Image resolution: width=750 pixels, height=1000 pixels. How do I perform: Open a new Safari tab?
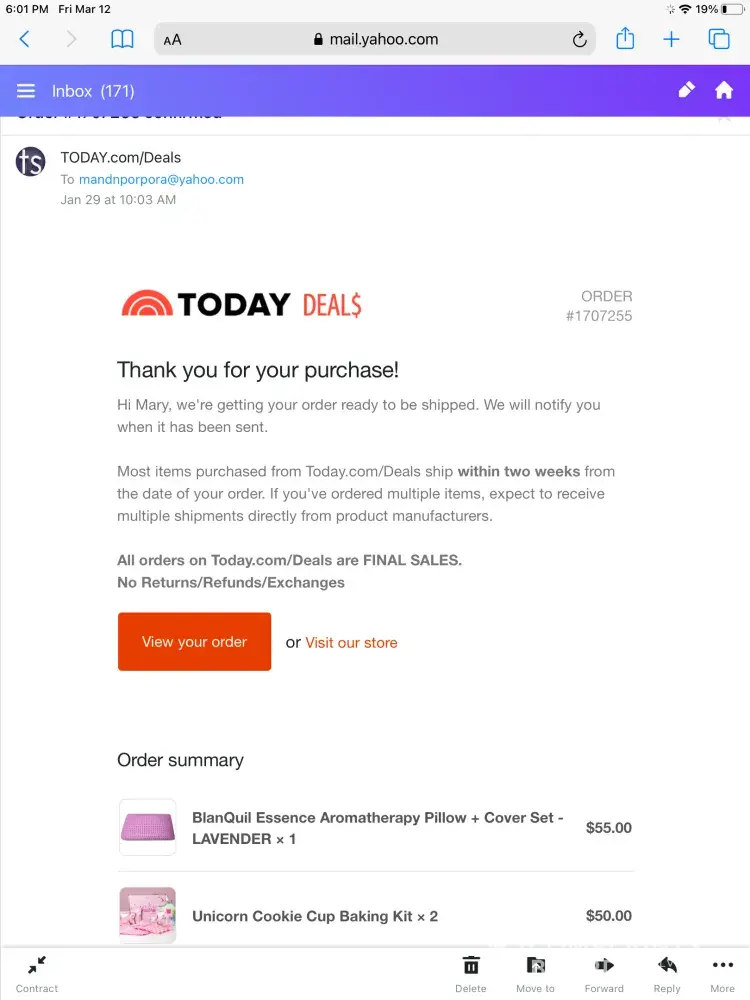point(671,39)
